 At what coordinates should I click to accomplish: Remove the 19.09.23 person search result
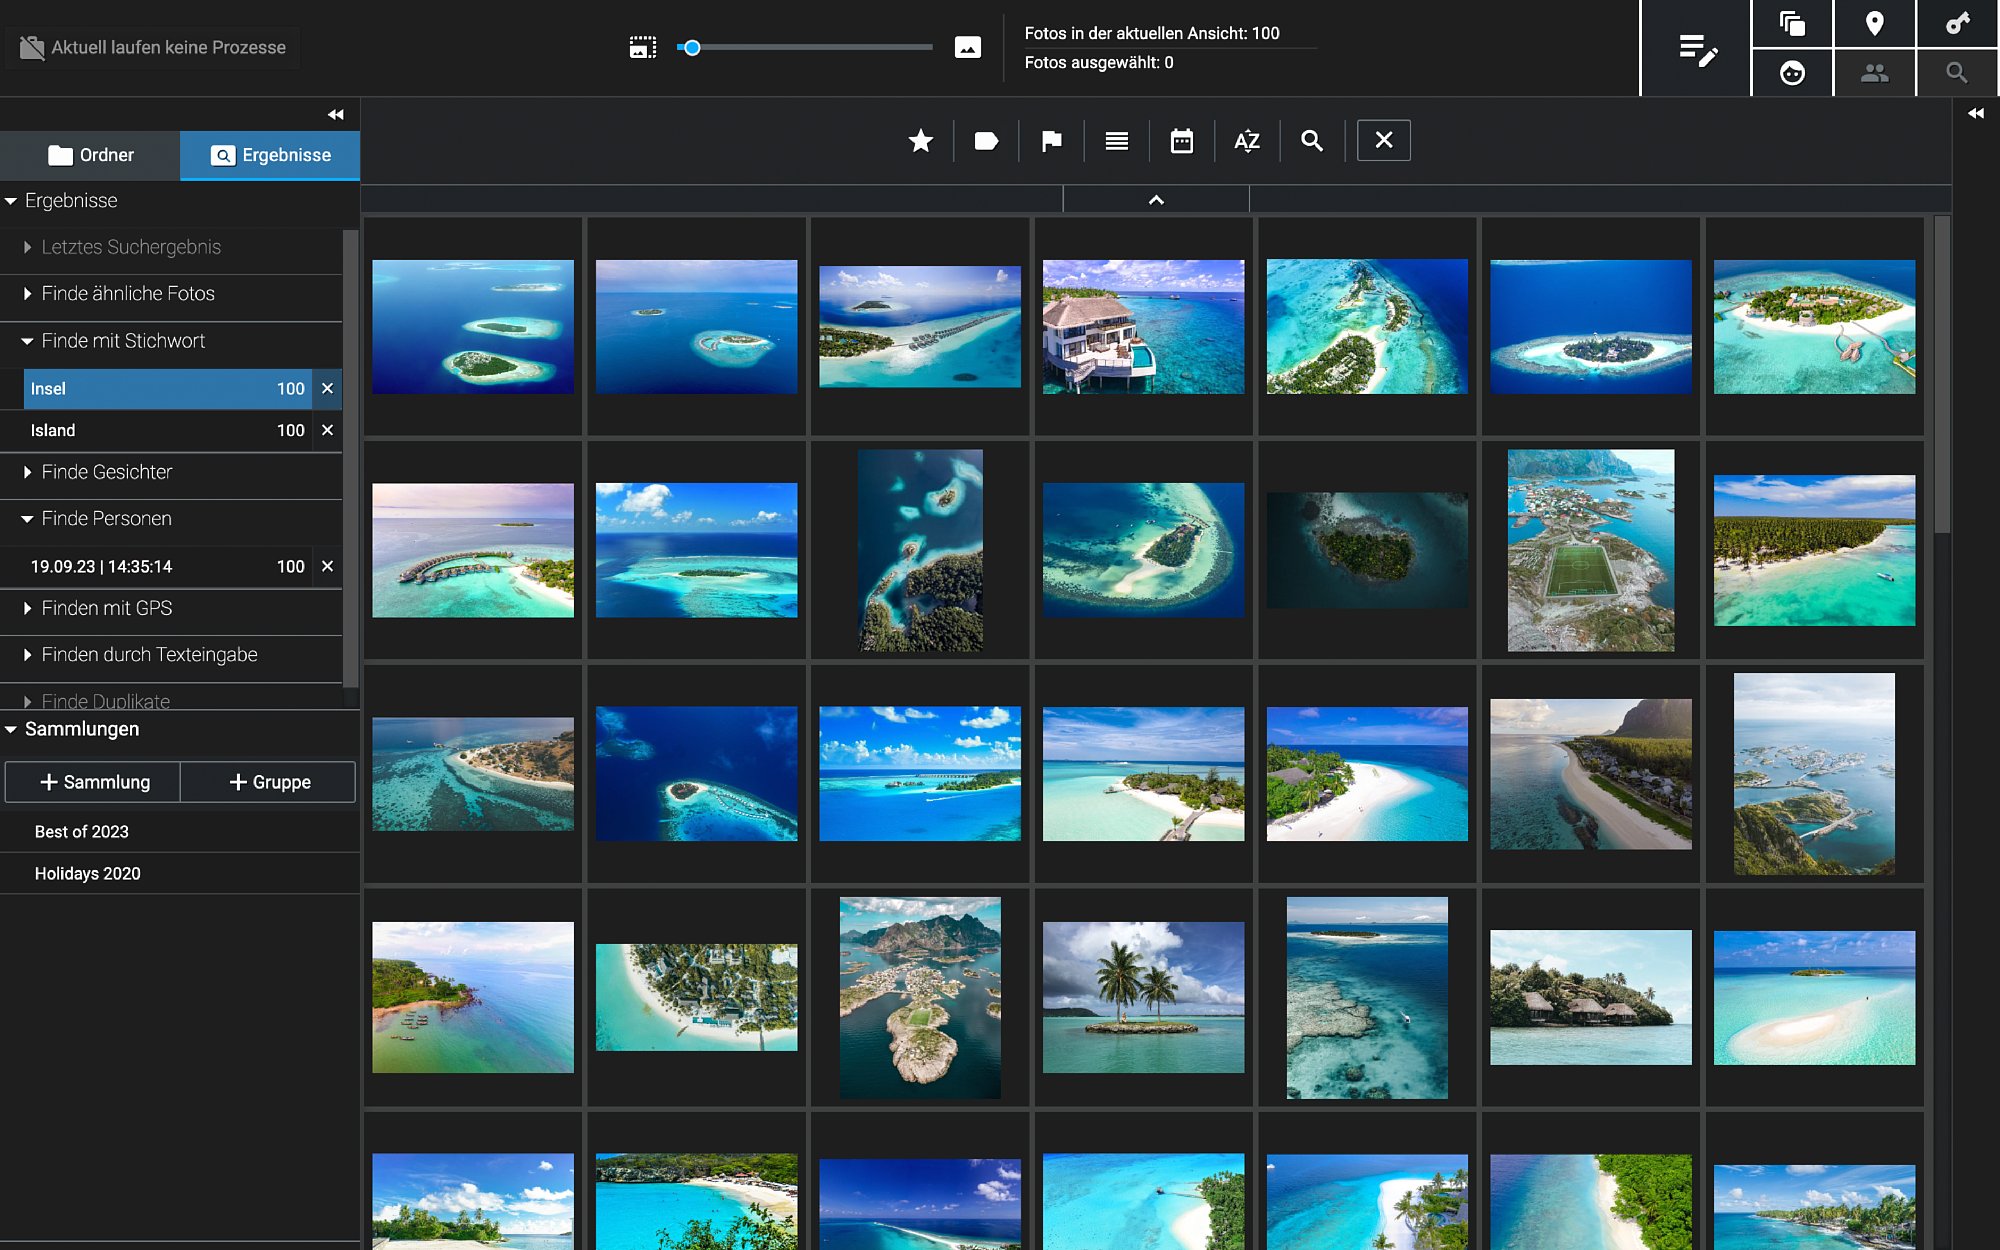(327, 567)
